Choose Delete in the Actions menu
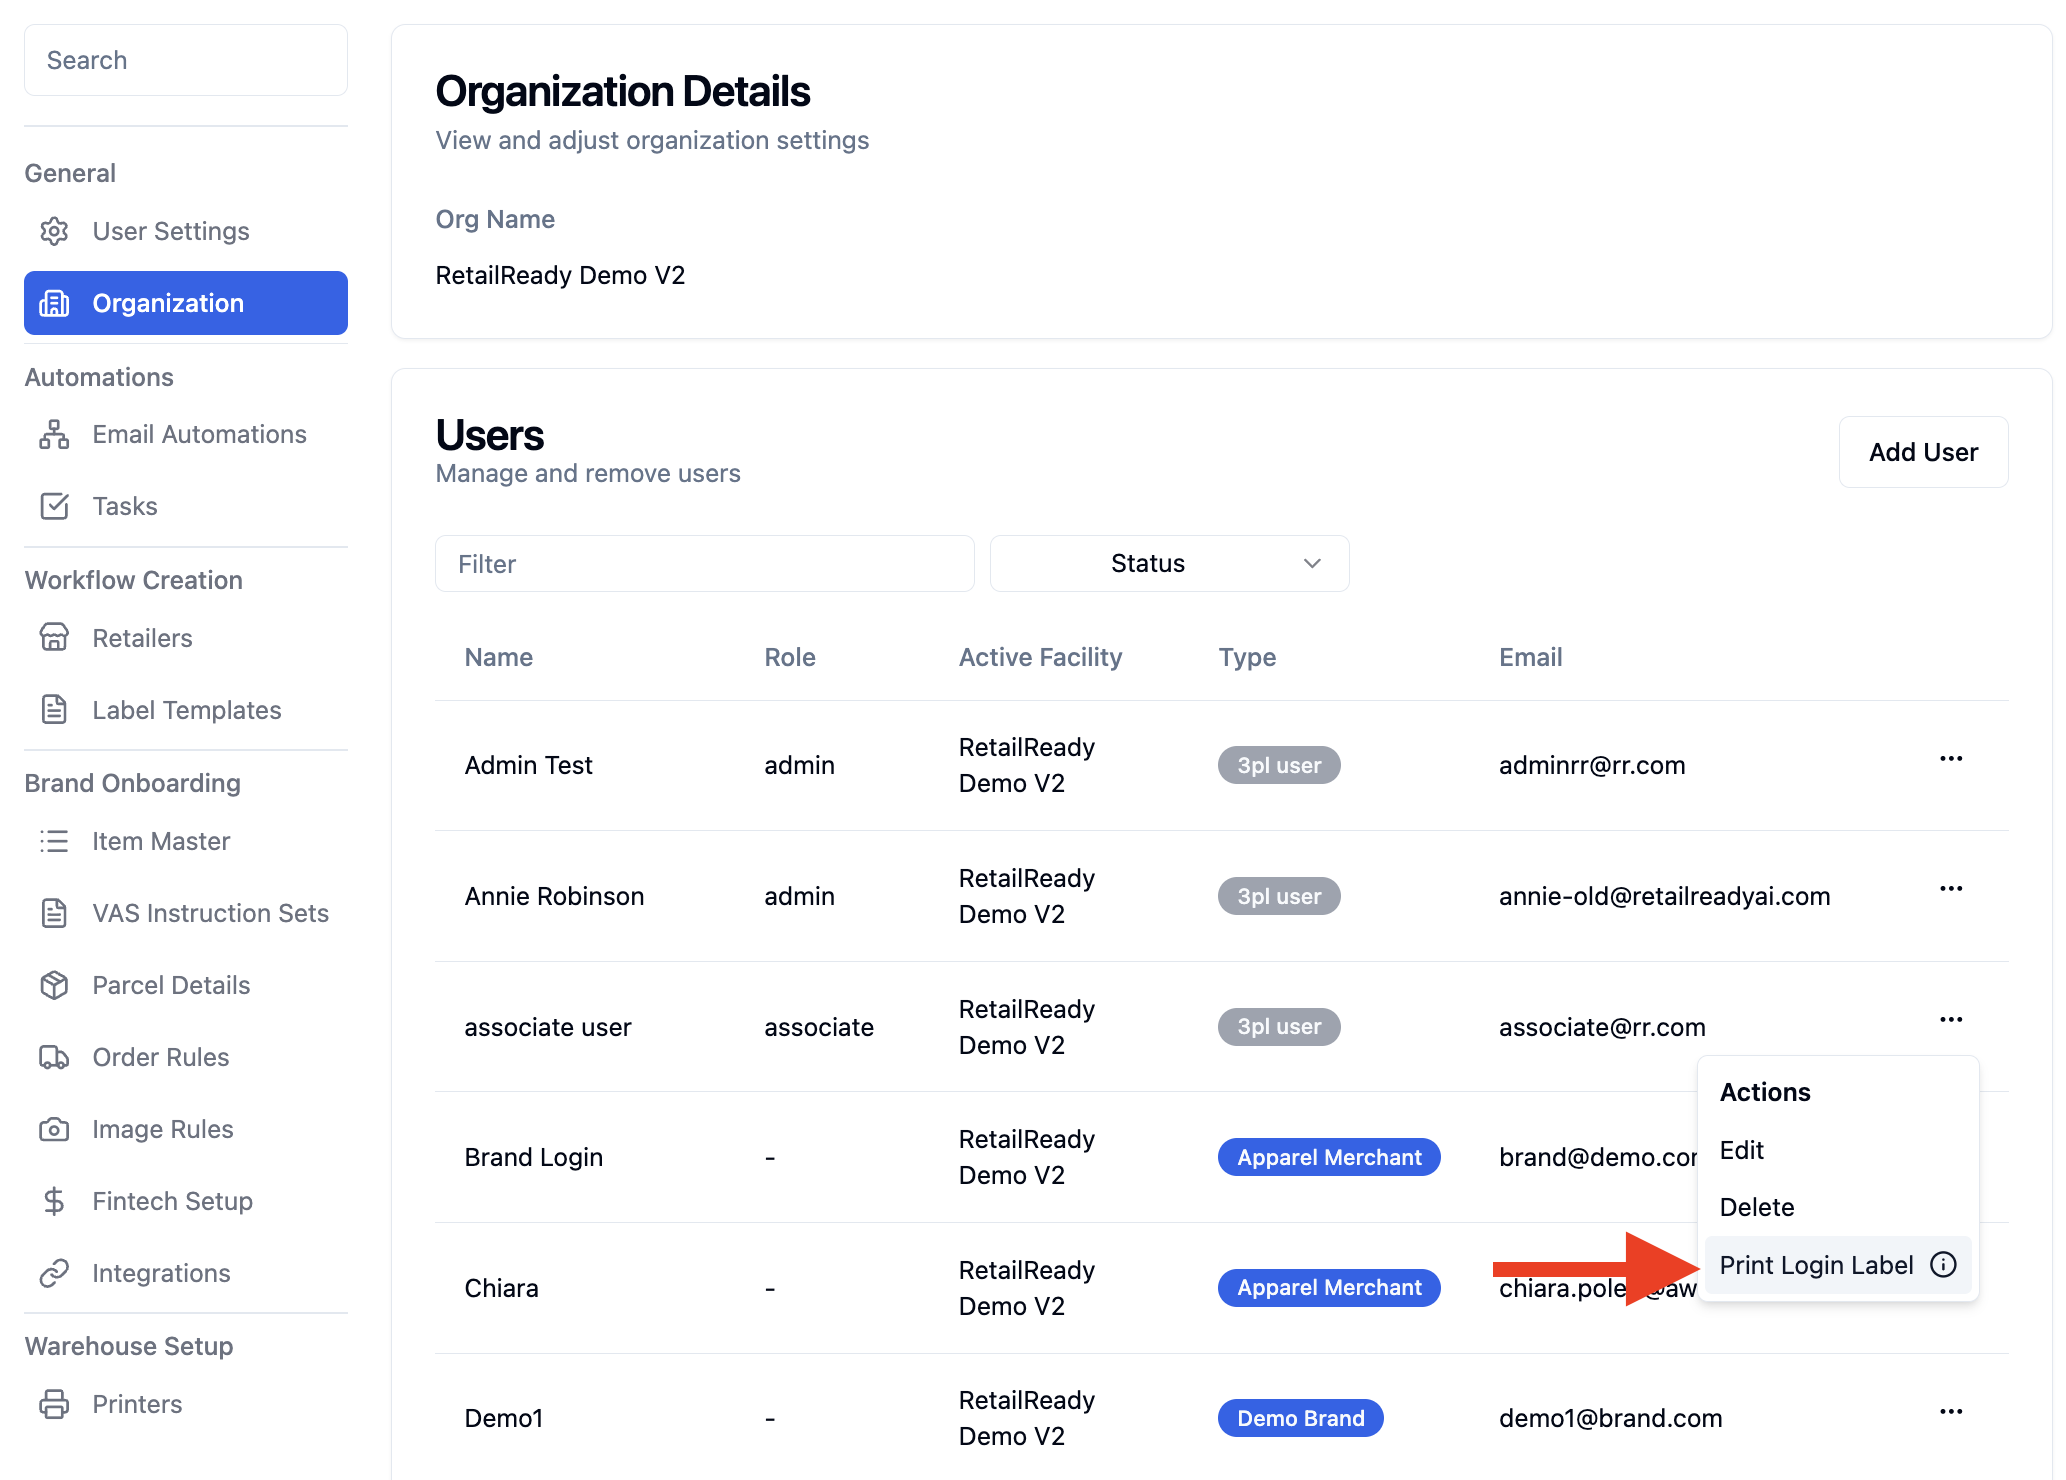Viewport: 2066px width, 1480px height. 1838,1207
